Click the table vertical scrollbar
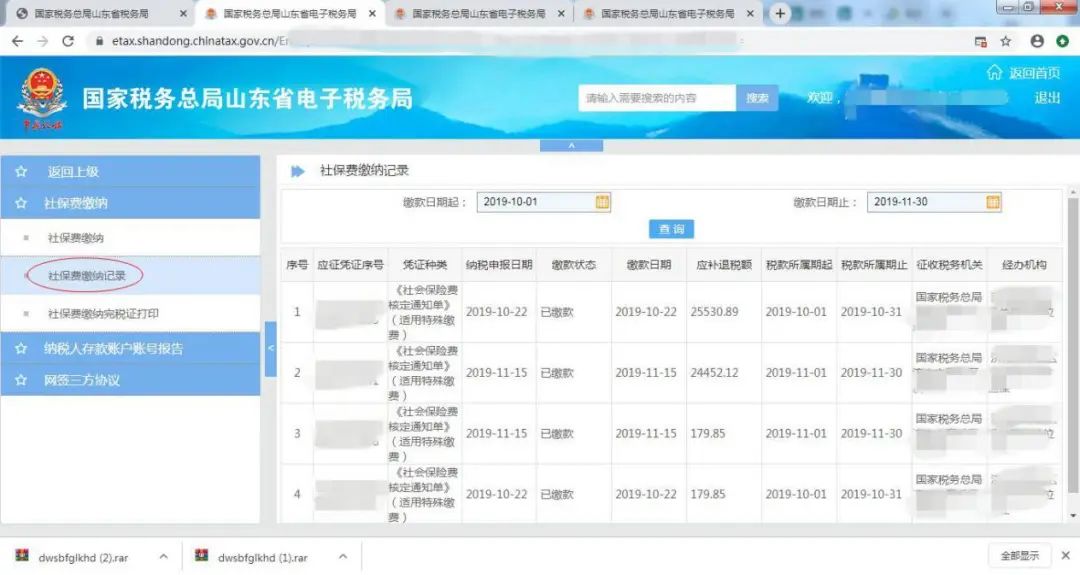 pyautogui.click(x=1072, y=344)
